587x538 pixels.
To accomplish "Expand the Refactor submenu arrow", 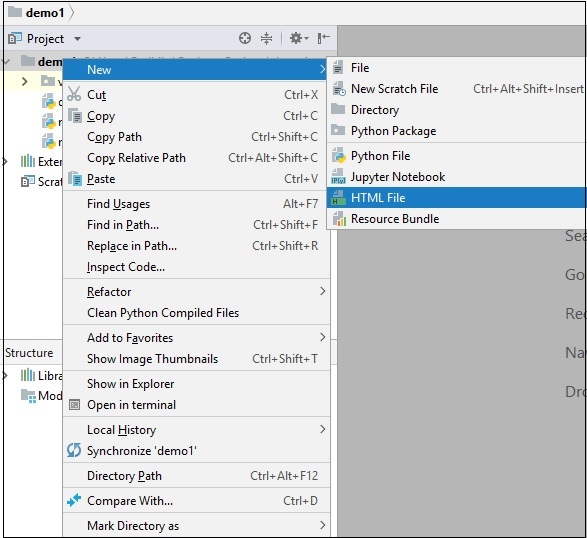I will click(323, 291).
